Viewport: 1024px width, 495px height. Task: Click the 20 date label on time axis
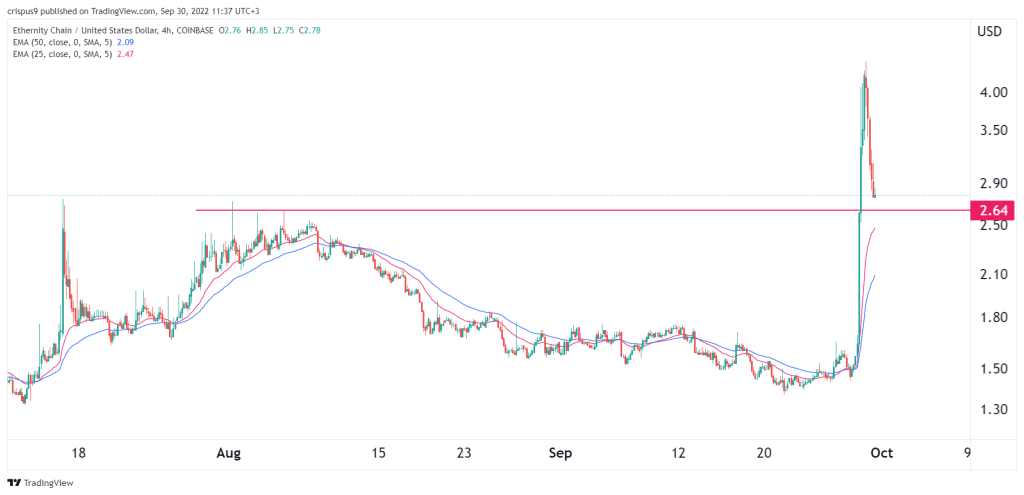tap(765, 454)
